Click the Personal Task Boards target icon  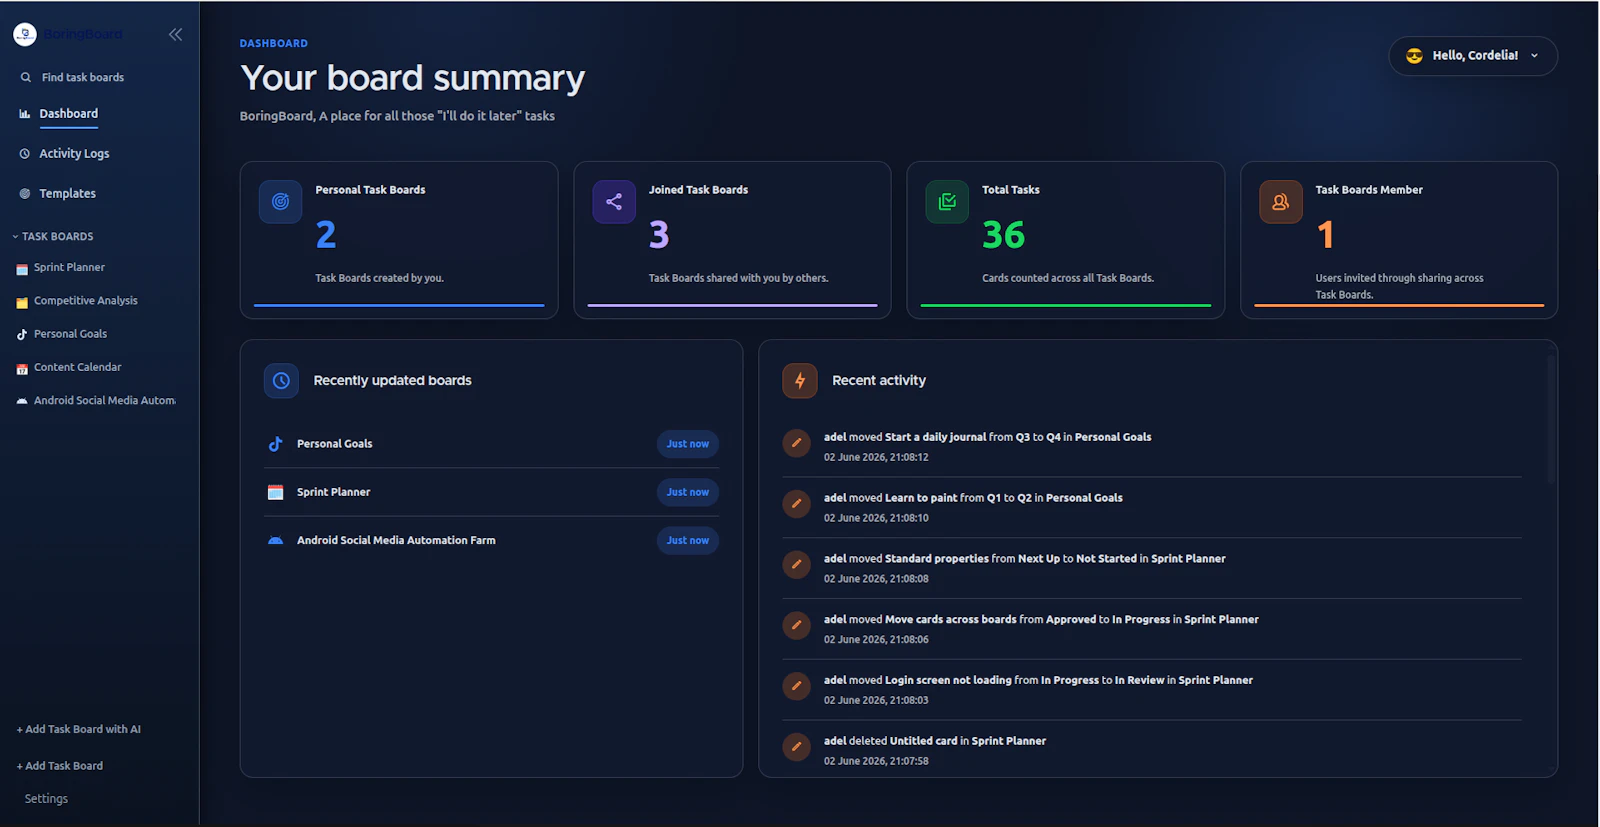[281, 202]
